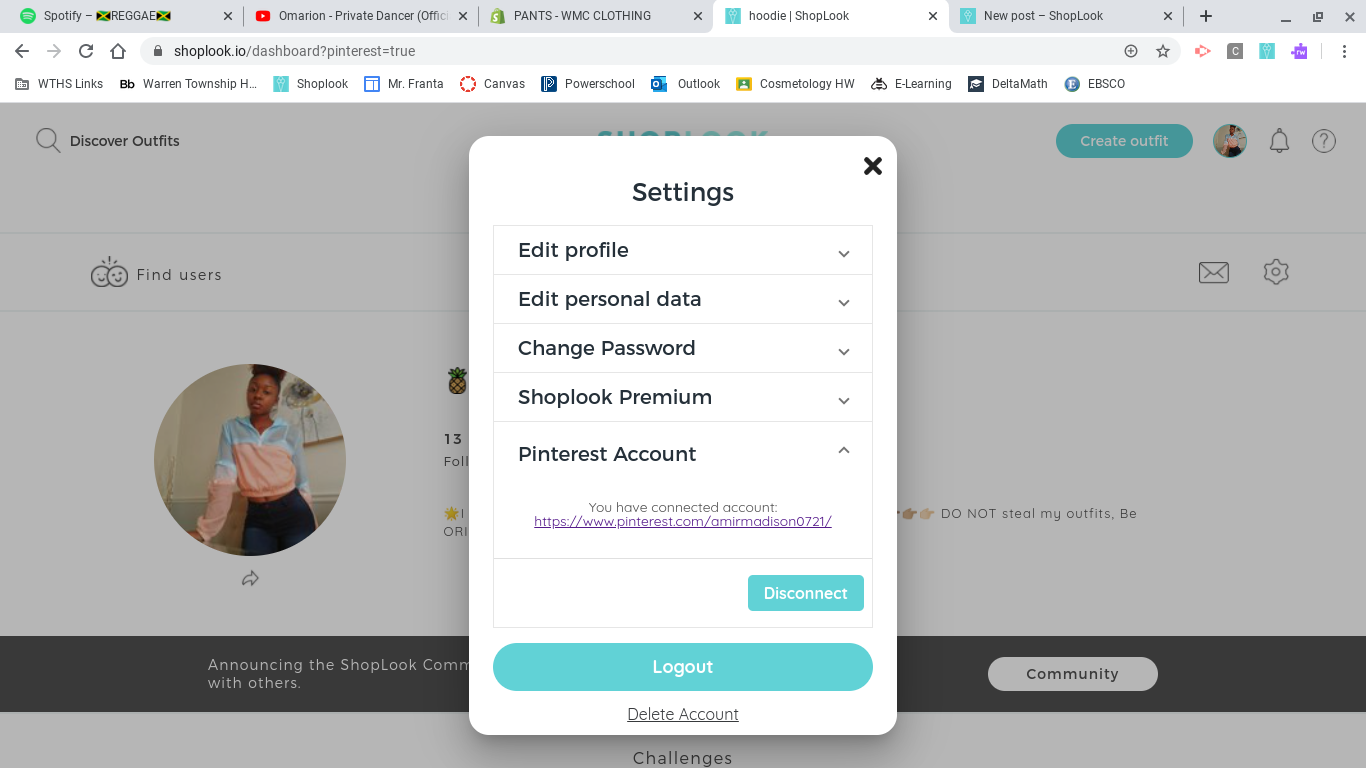Open the messages envelope icon
1366x768 pixels.
tap(1214, 272)
